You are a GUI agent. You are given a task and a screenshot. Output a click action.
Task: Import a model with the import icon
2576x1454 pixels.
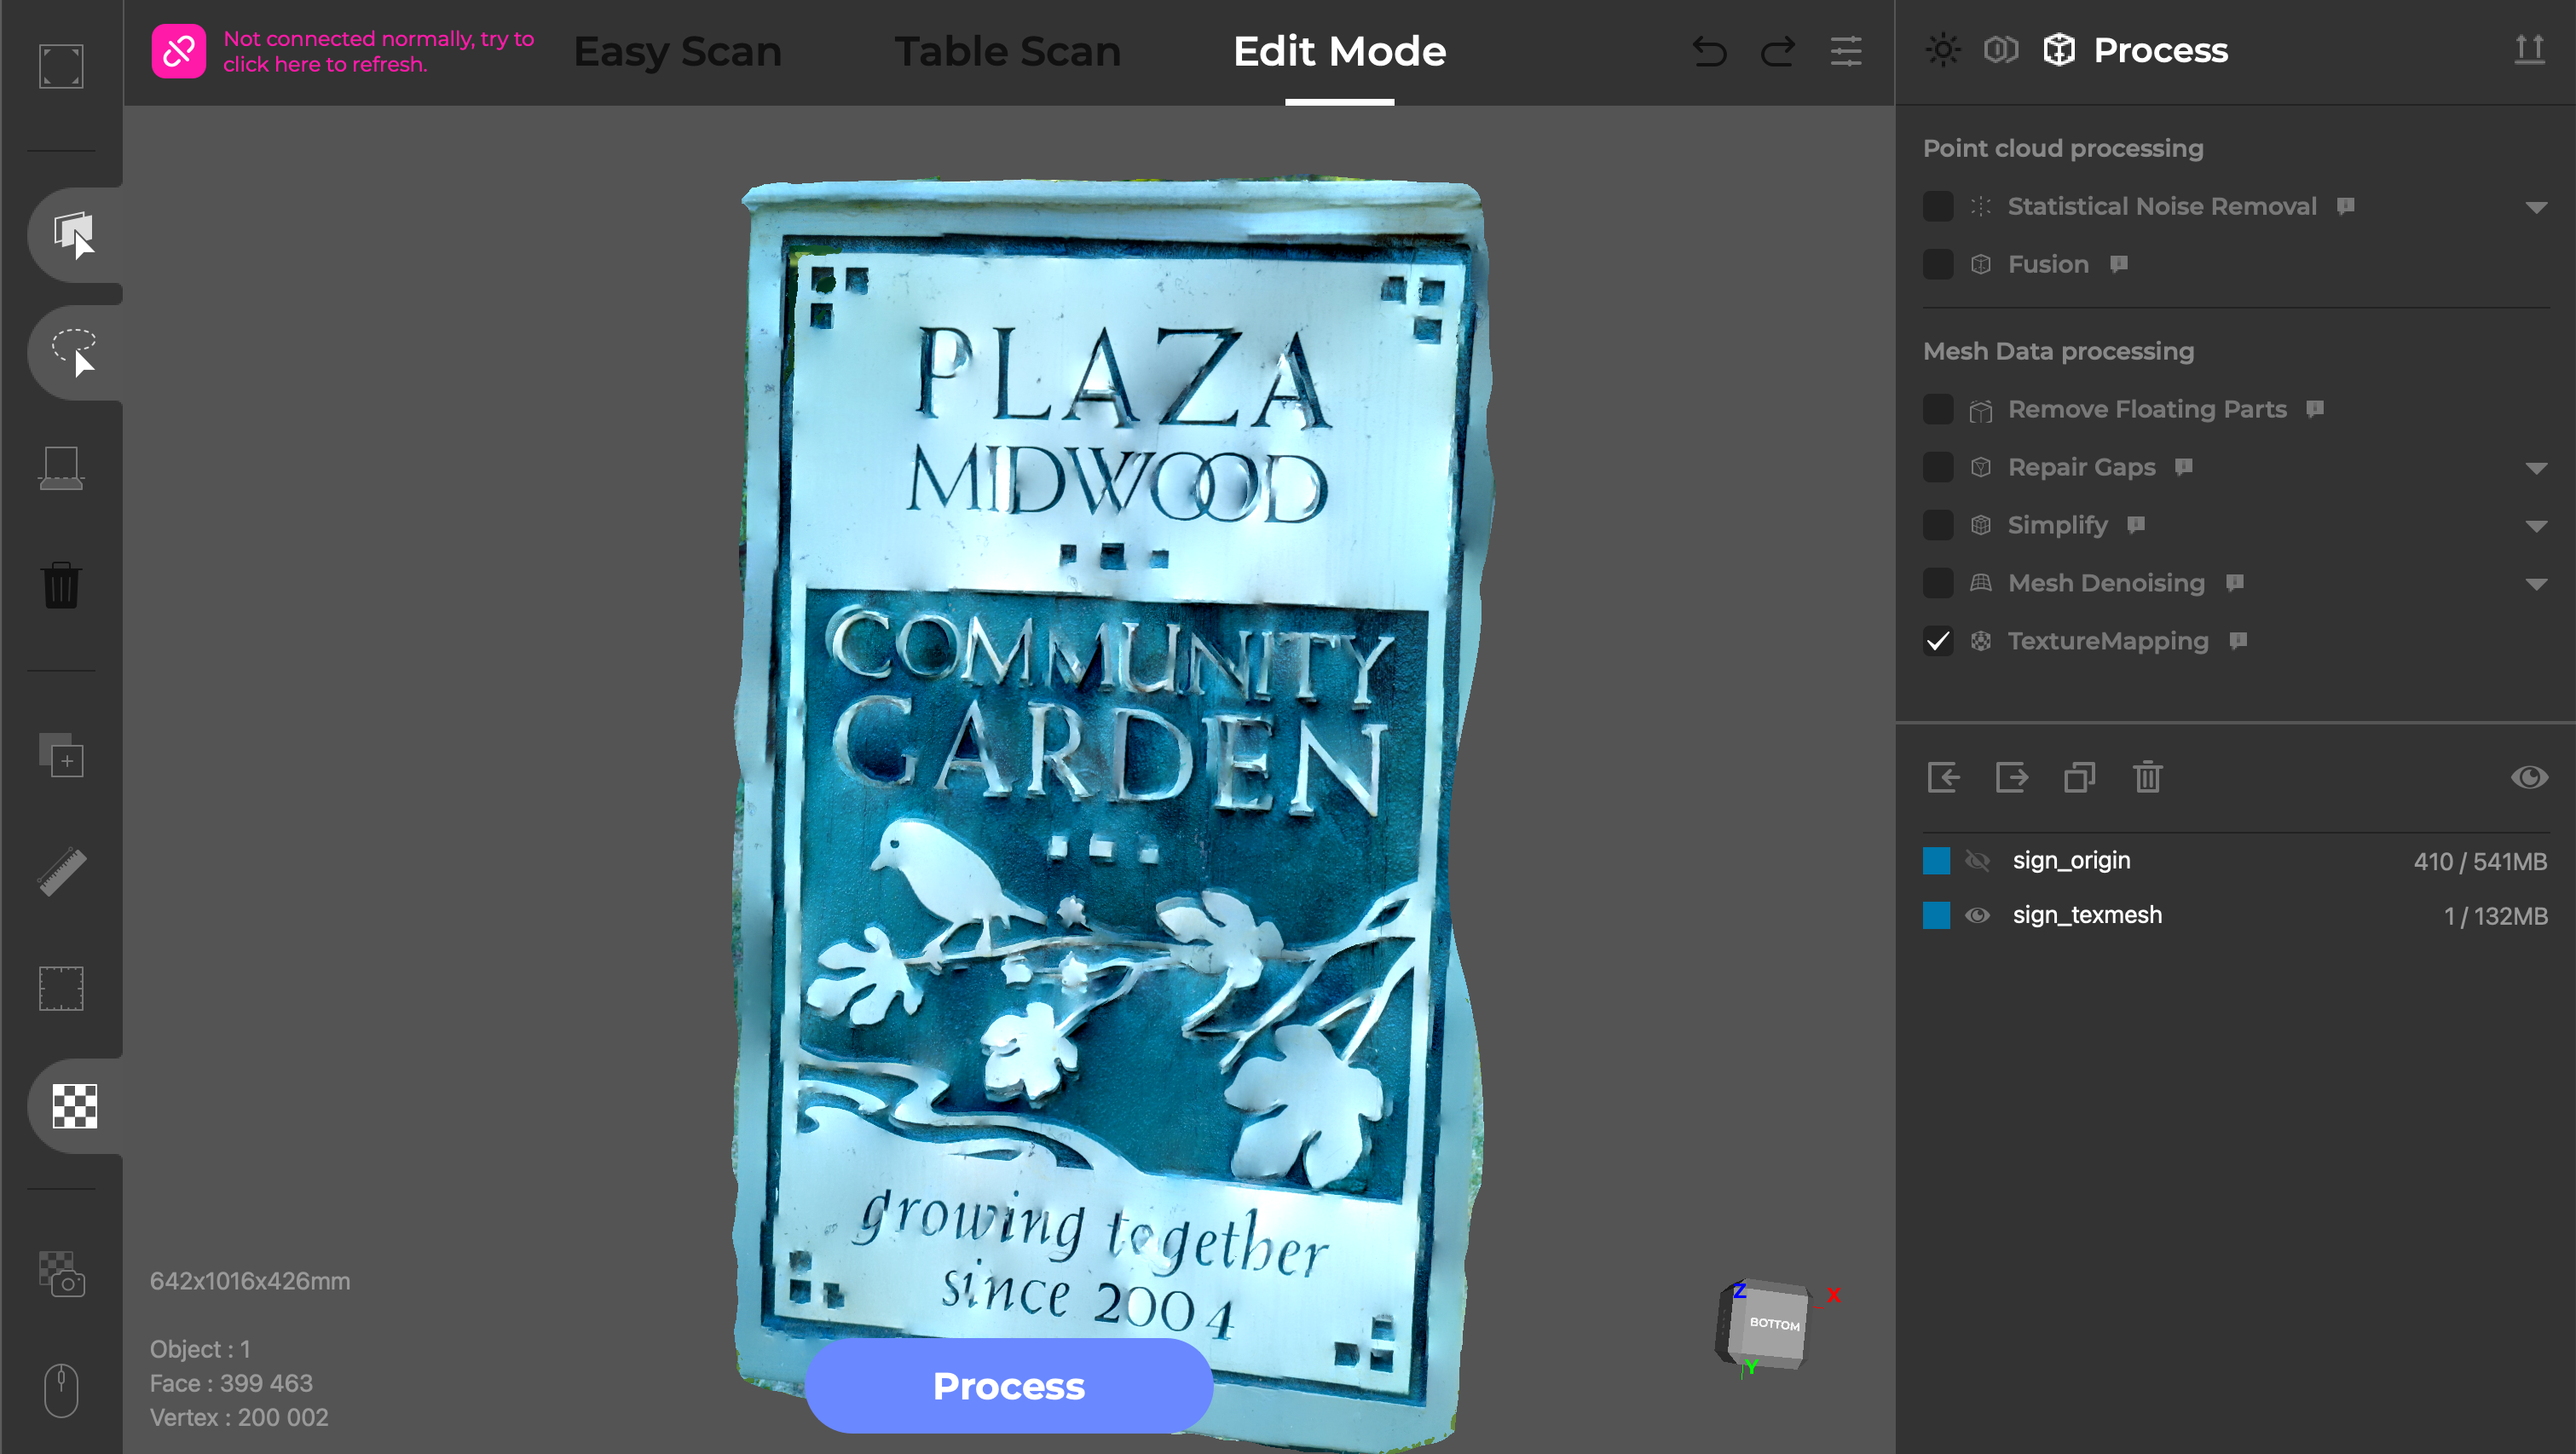point(1943,777)
